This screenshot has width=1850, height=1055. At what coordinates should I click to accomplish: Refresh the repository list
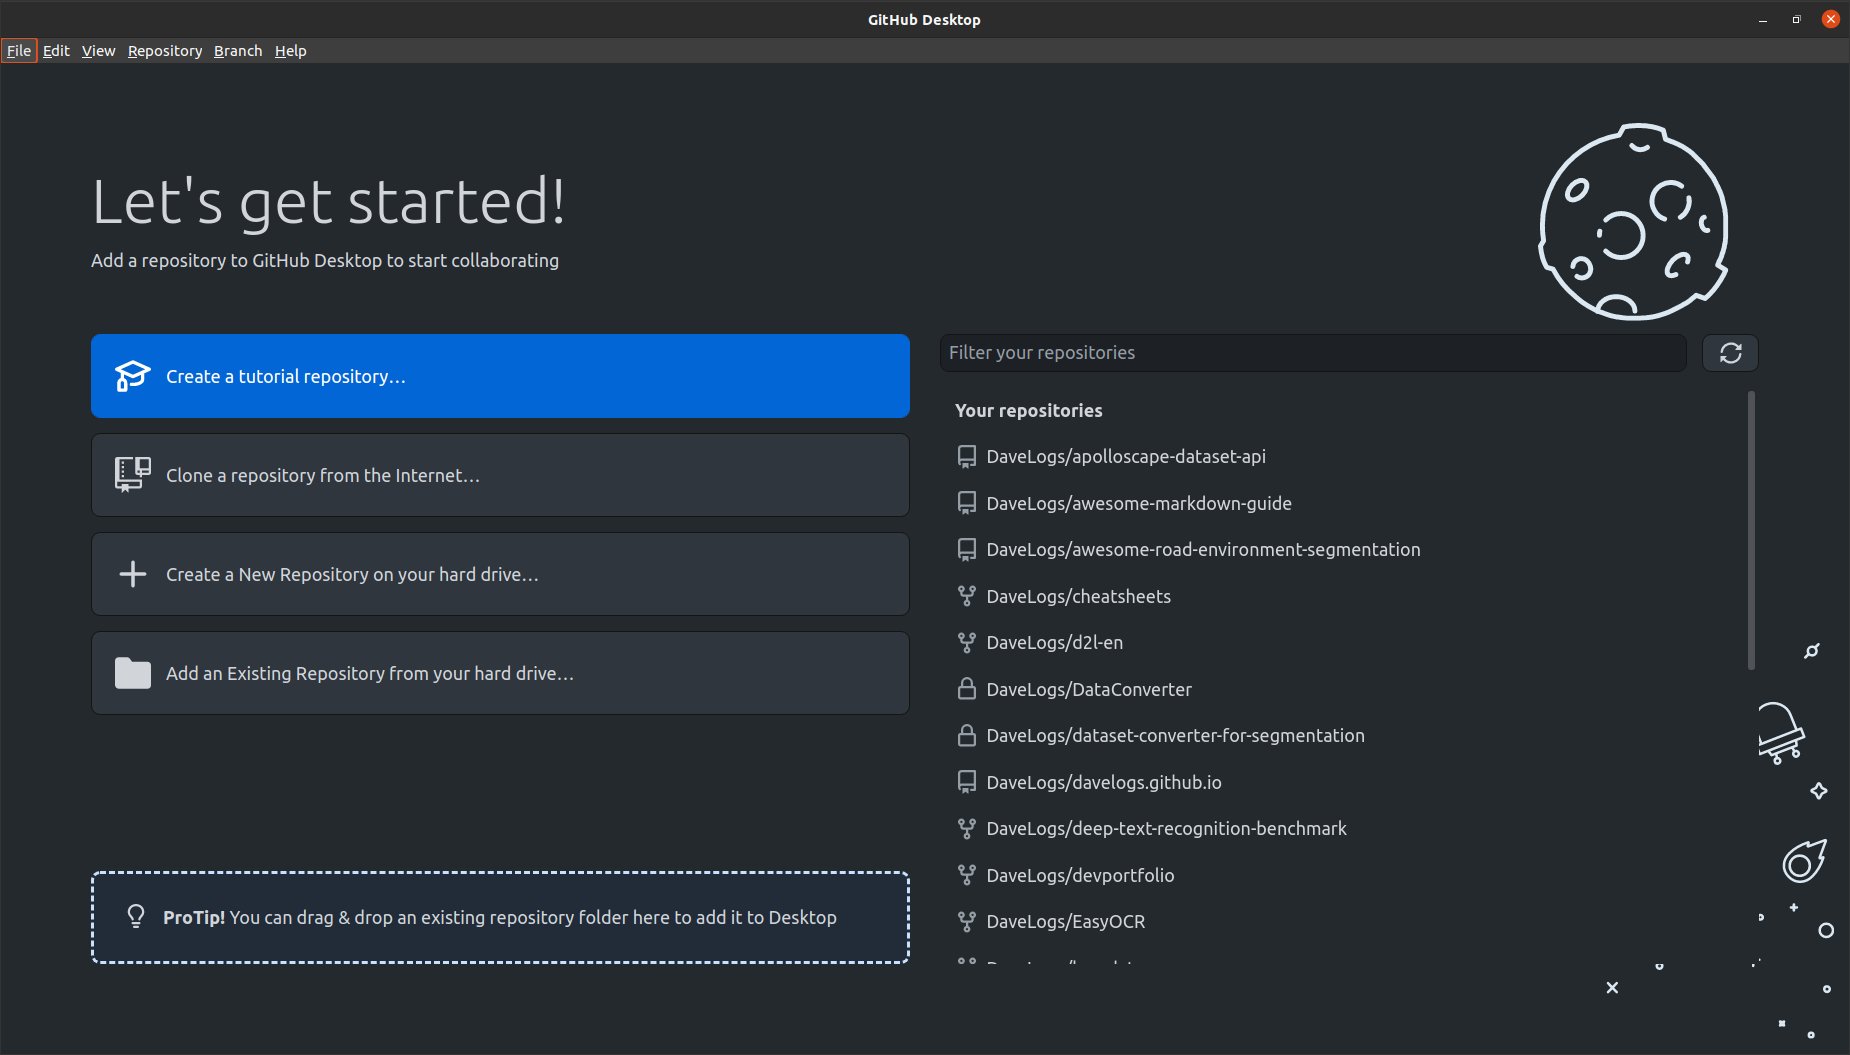(1730, 353)
